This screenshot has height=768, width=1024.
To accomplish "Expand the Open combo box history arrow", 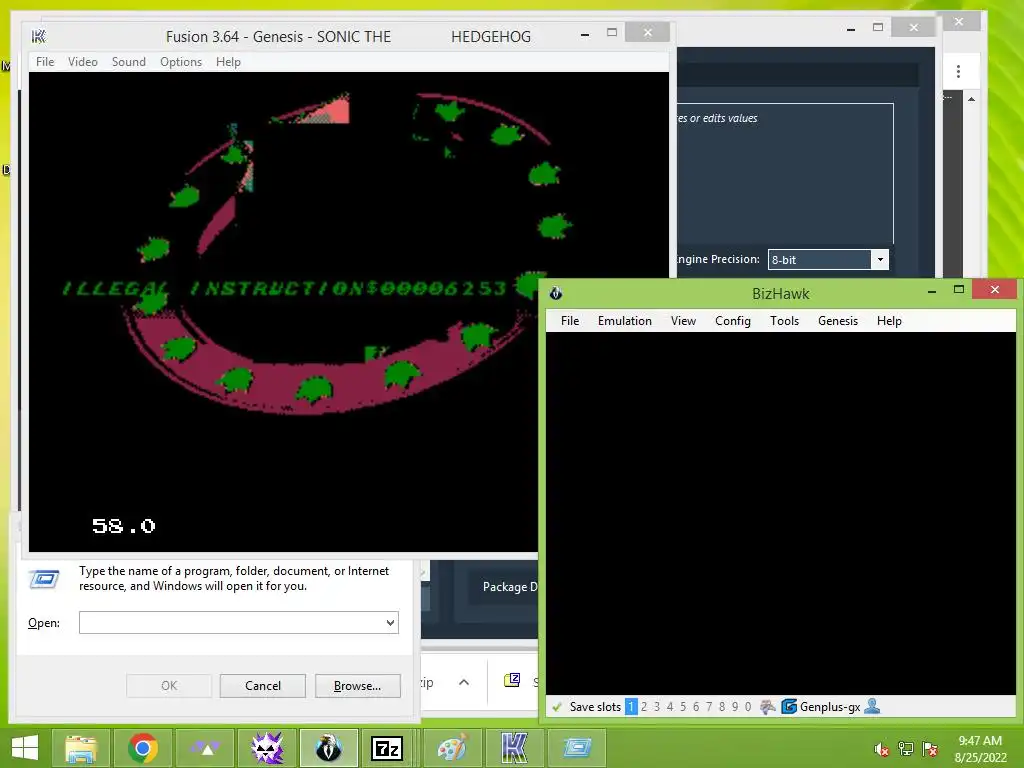I will pos(391,622).
